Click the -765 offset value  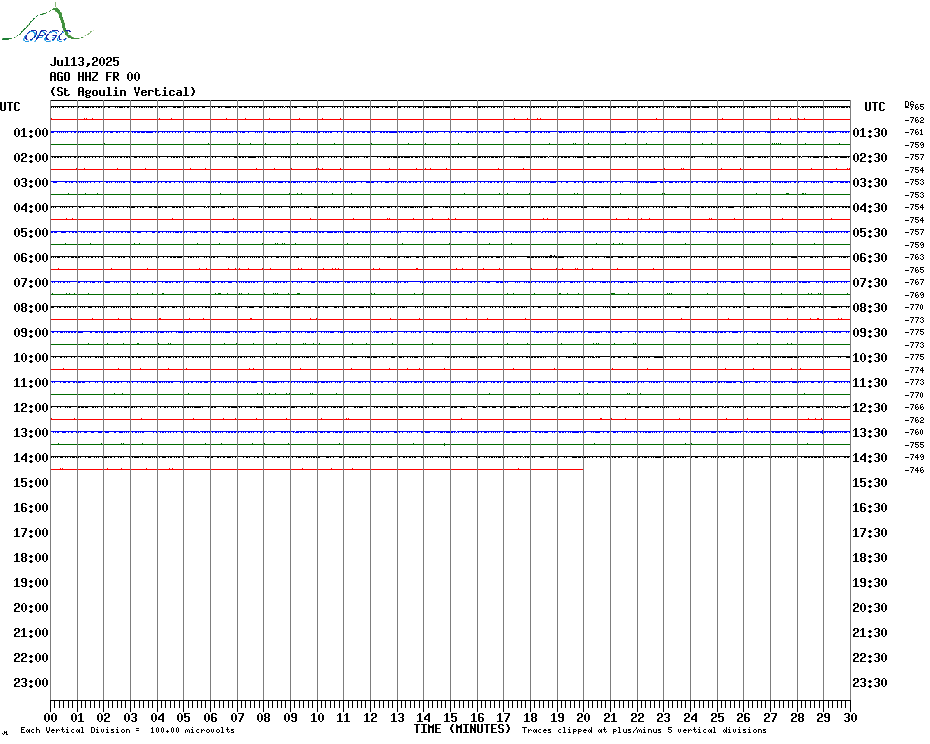[915, 270]
